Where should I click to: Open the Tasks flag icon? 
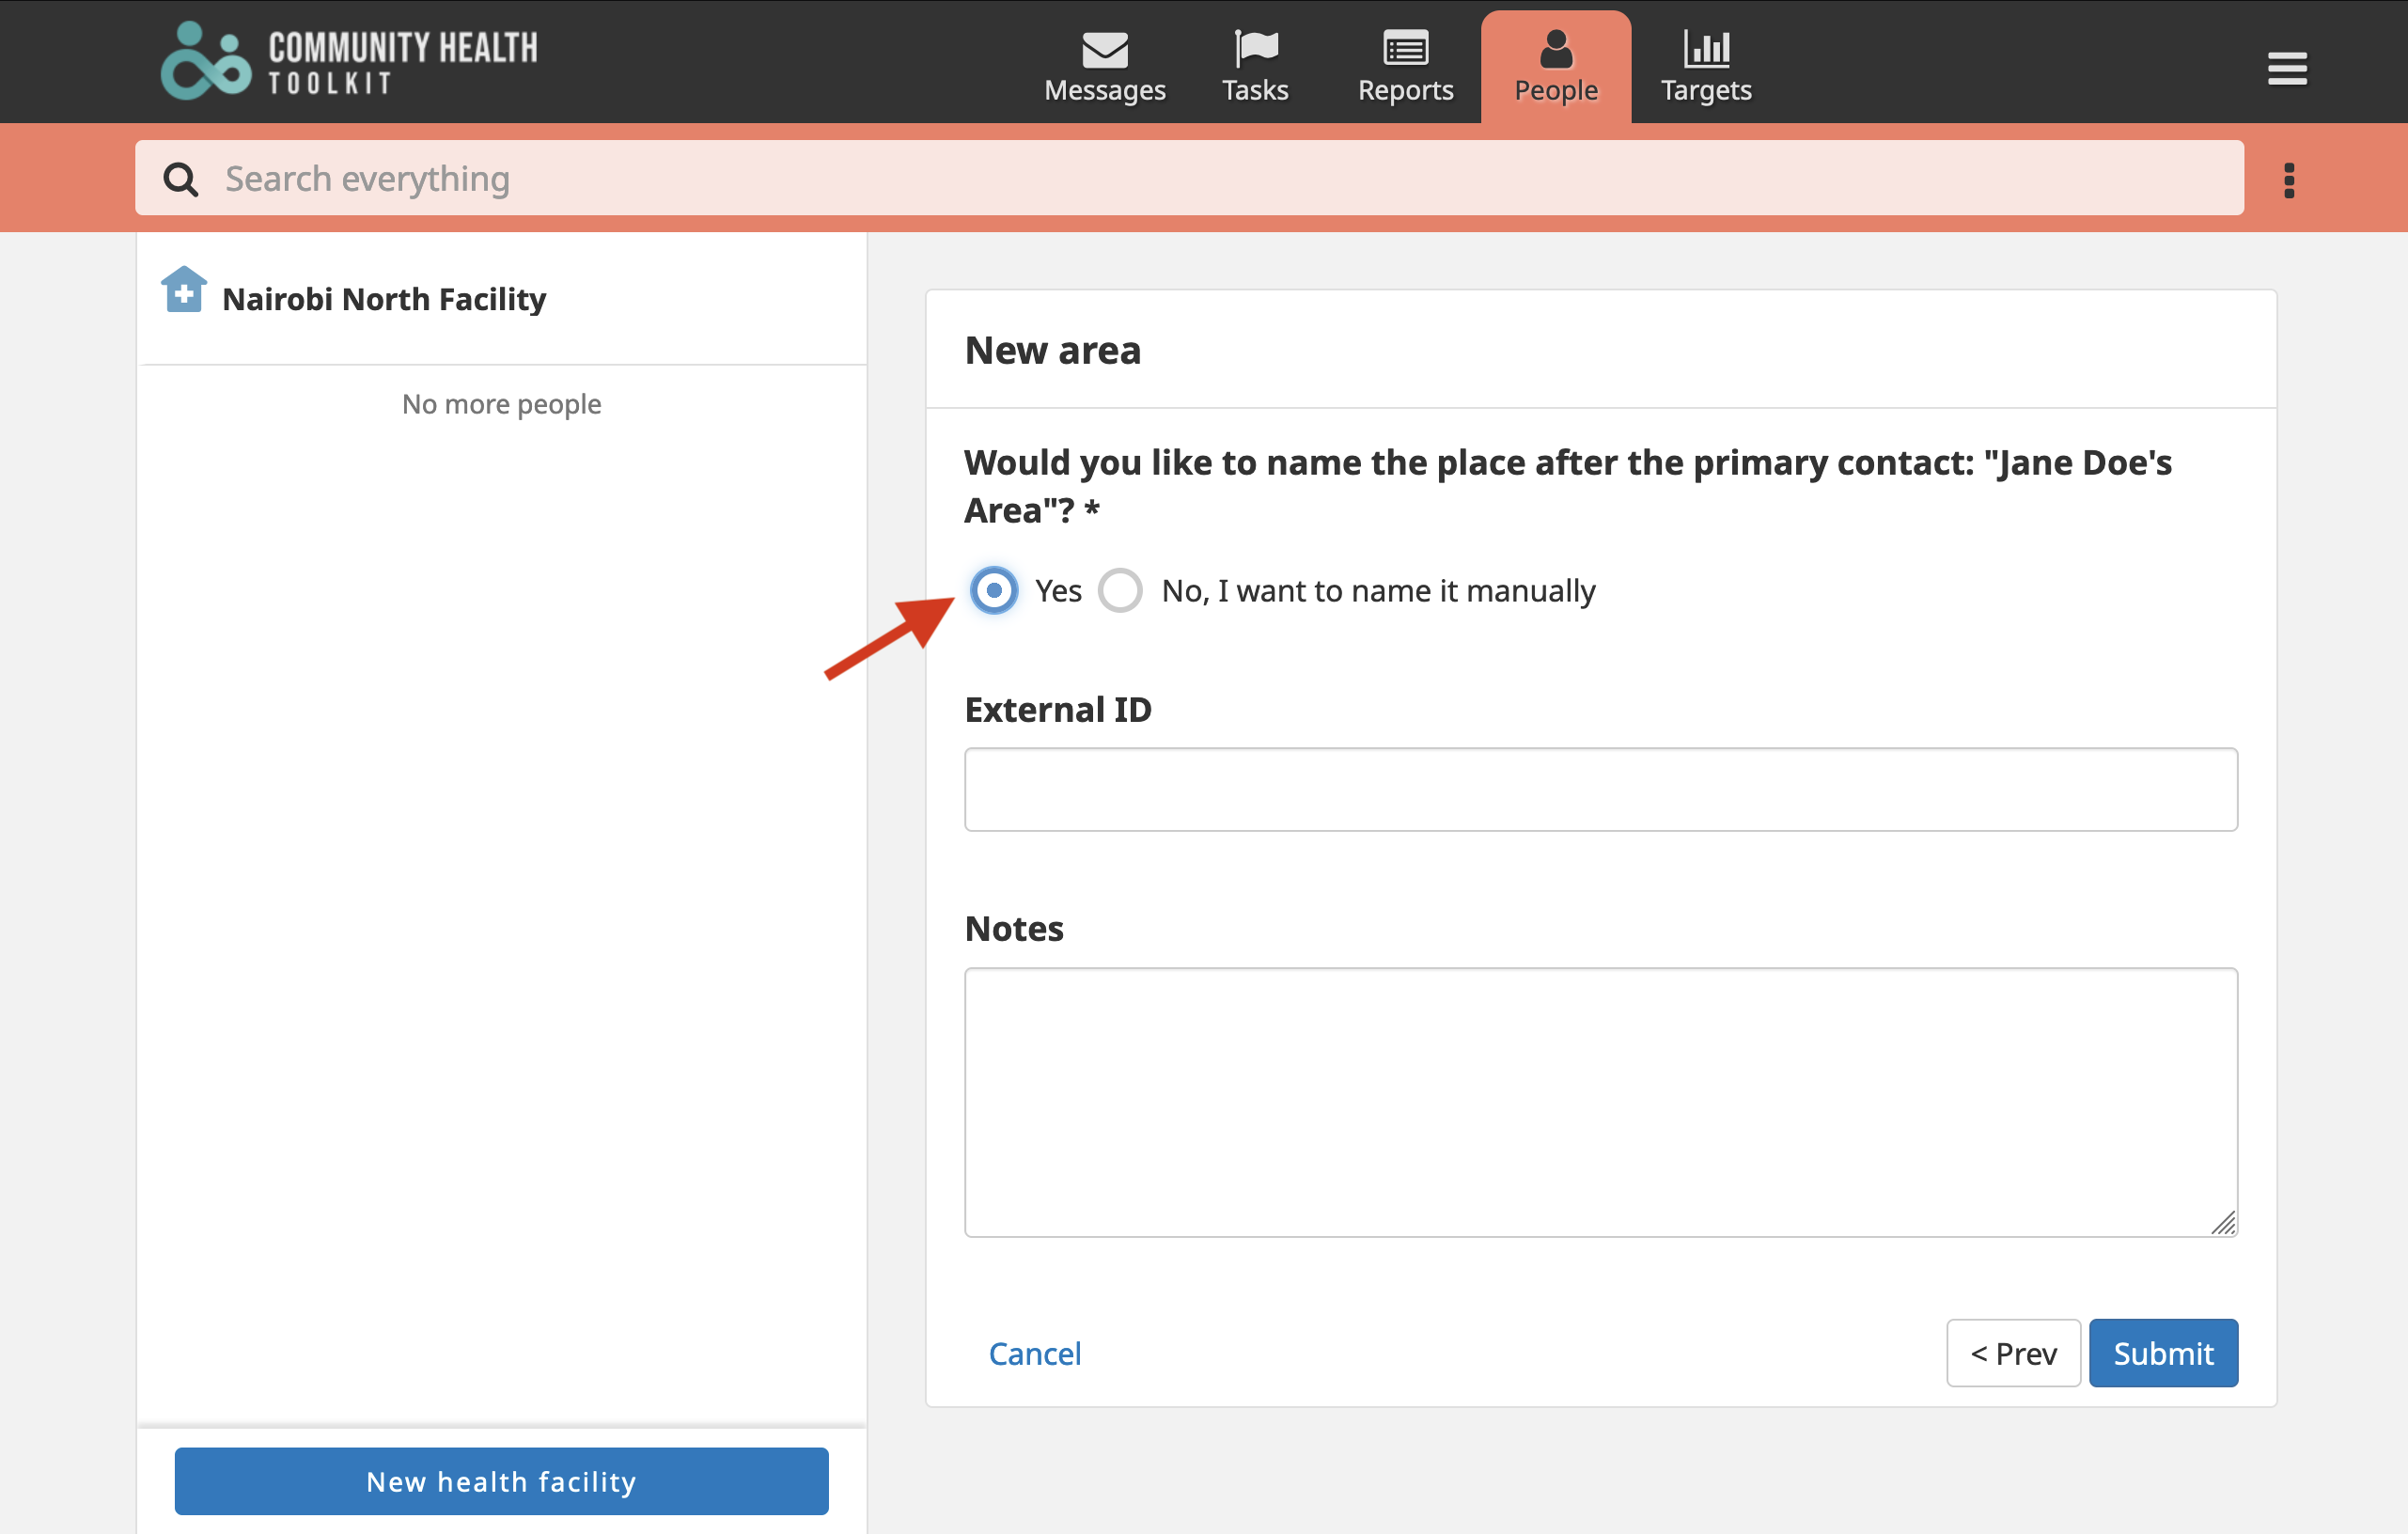(1255, 49)
